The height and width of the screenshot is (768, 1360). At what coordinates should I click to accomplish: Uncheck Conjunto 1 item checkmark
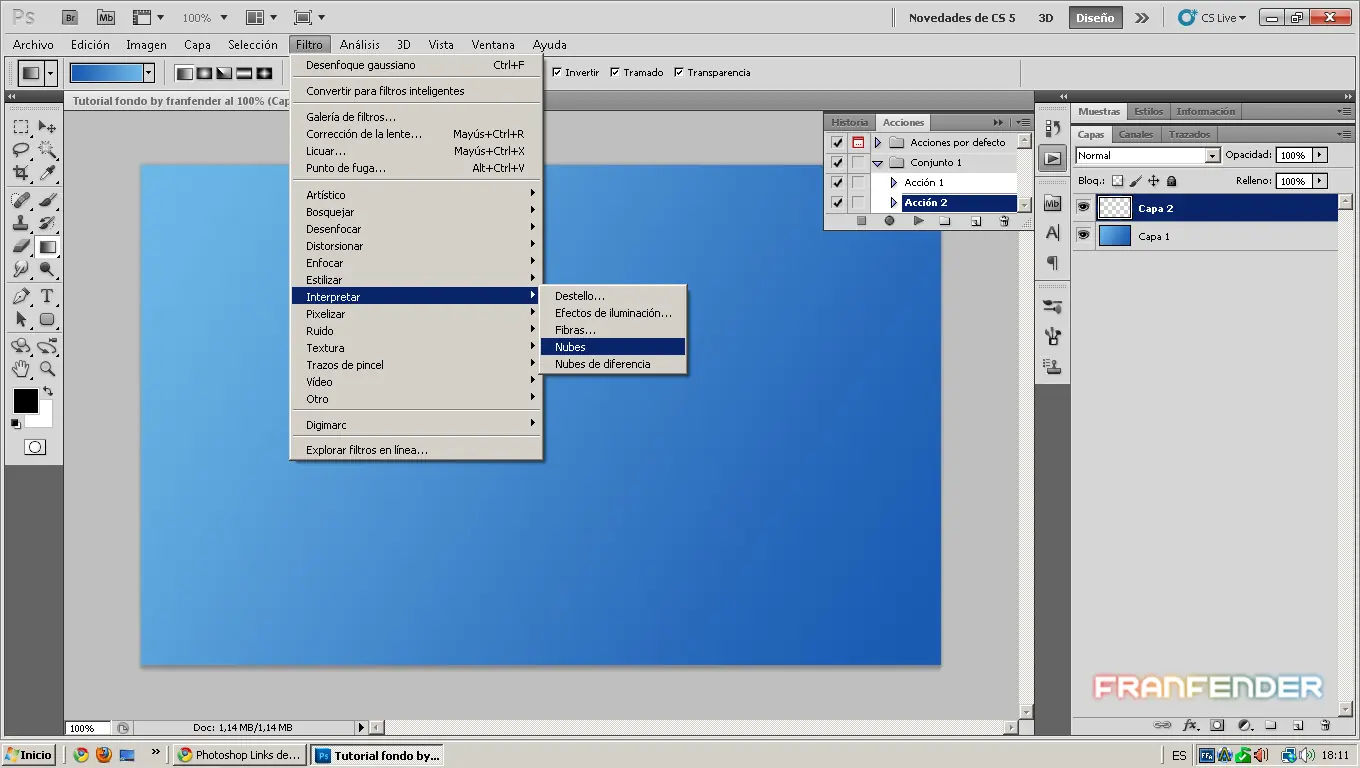click(x=837, y=162)
